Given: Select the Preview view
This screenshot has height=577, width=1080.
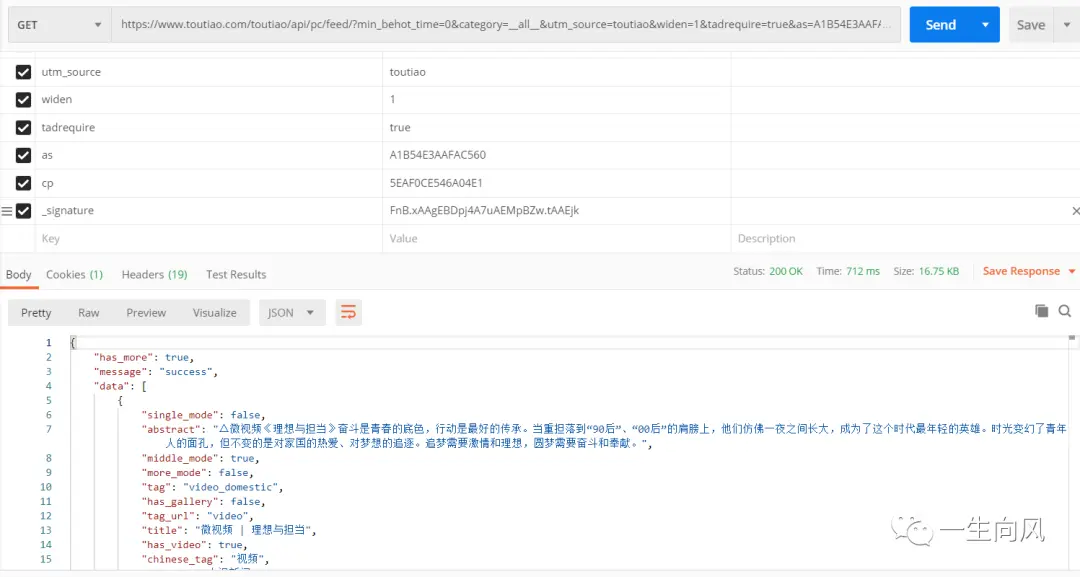Looking at the screenshot, I should click(146, 313).
